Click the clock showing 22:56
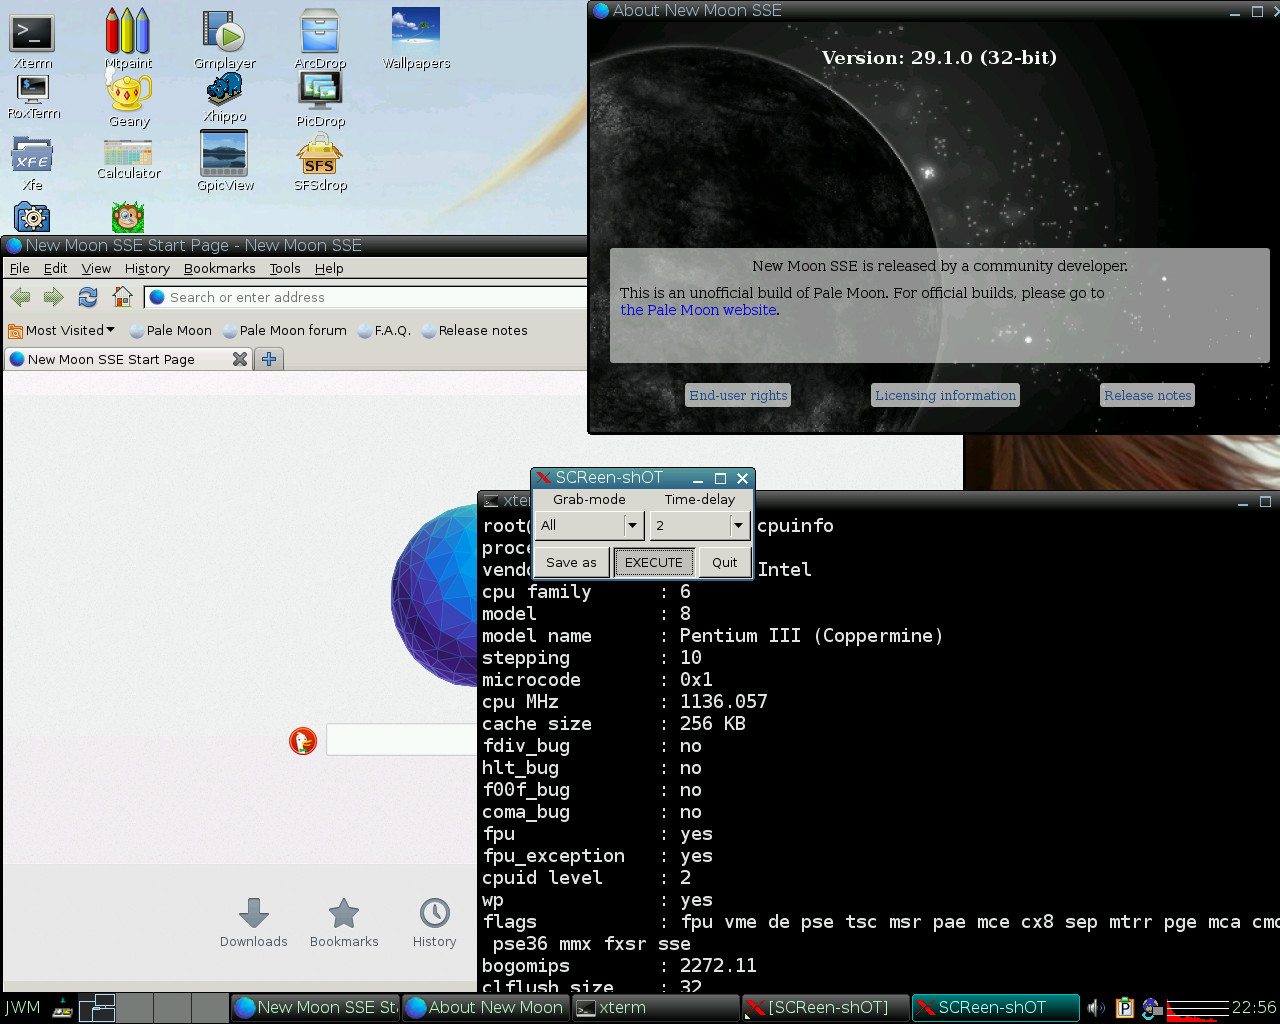 click(1254, 1007)
